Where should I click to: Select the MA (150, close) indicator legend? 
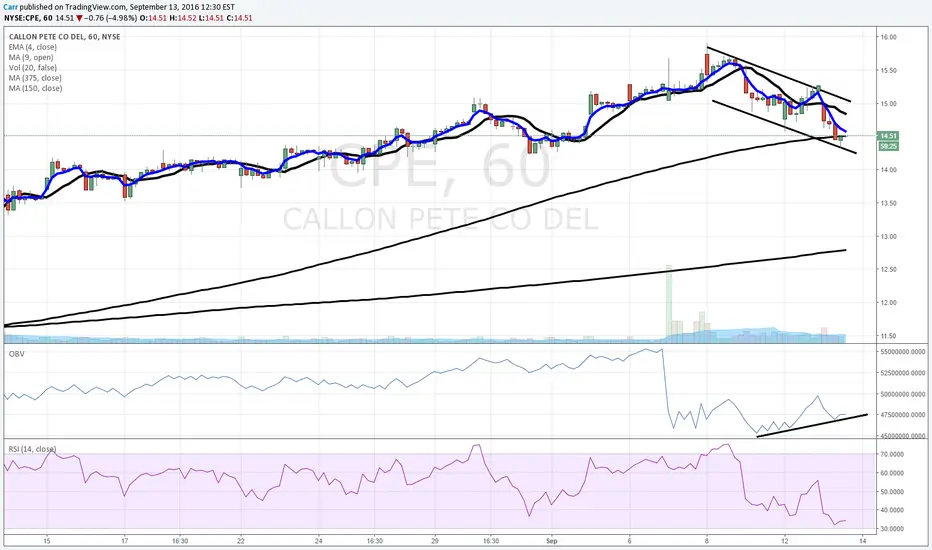(x=35, y=88)
